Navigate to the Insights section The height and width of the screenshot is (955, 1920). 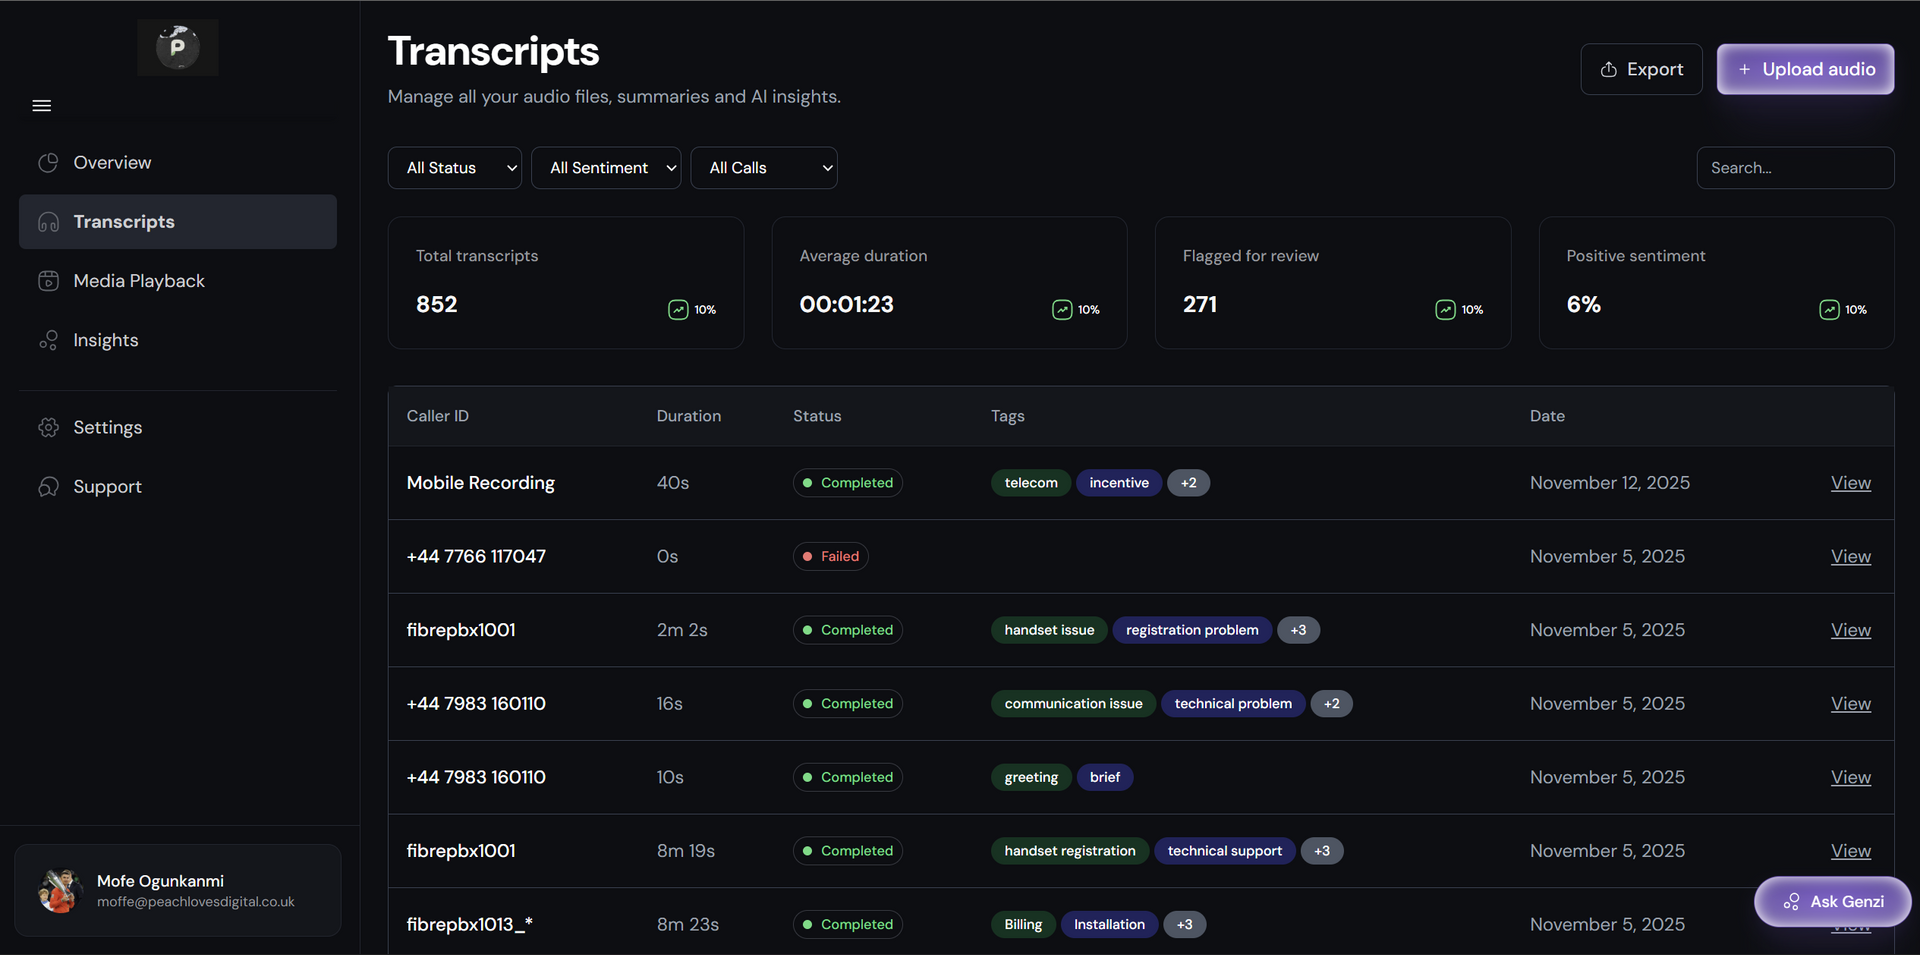(x=105, y=340)
